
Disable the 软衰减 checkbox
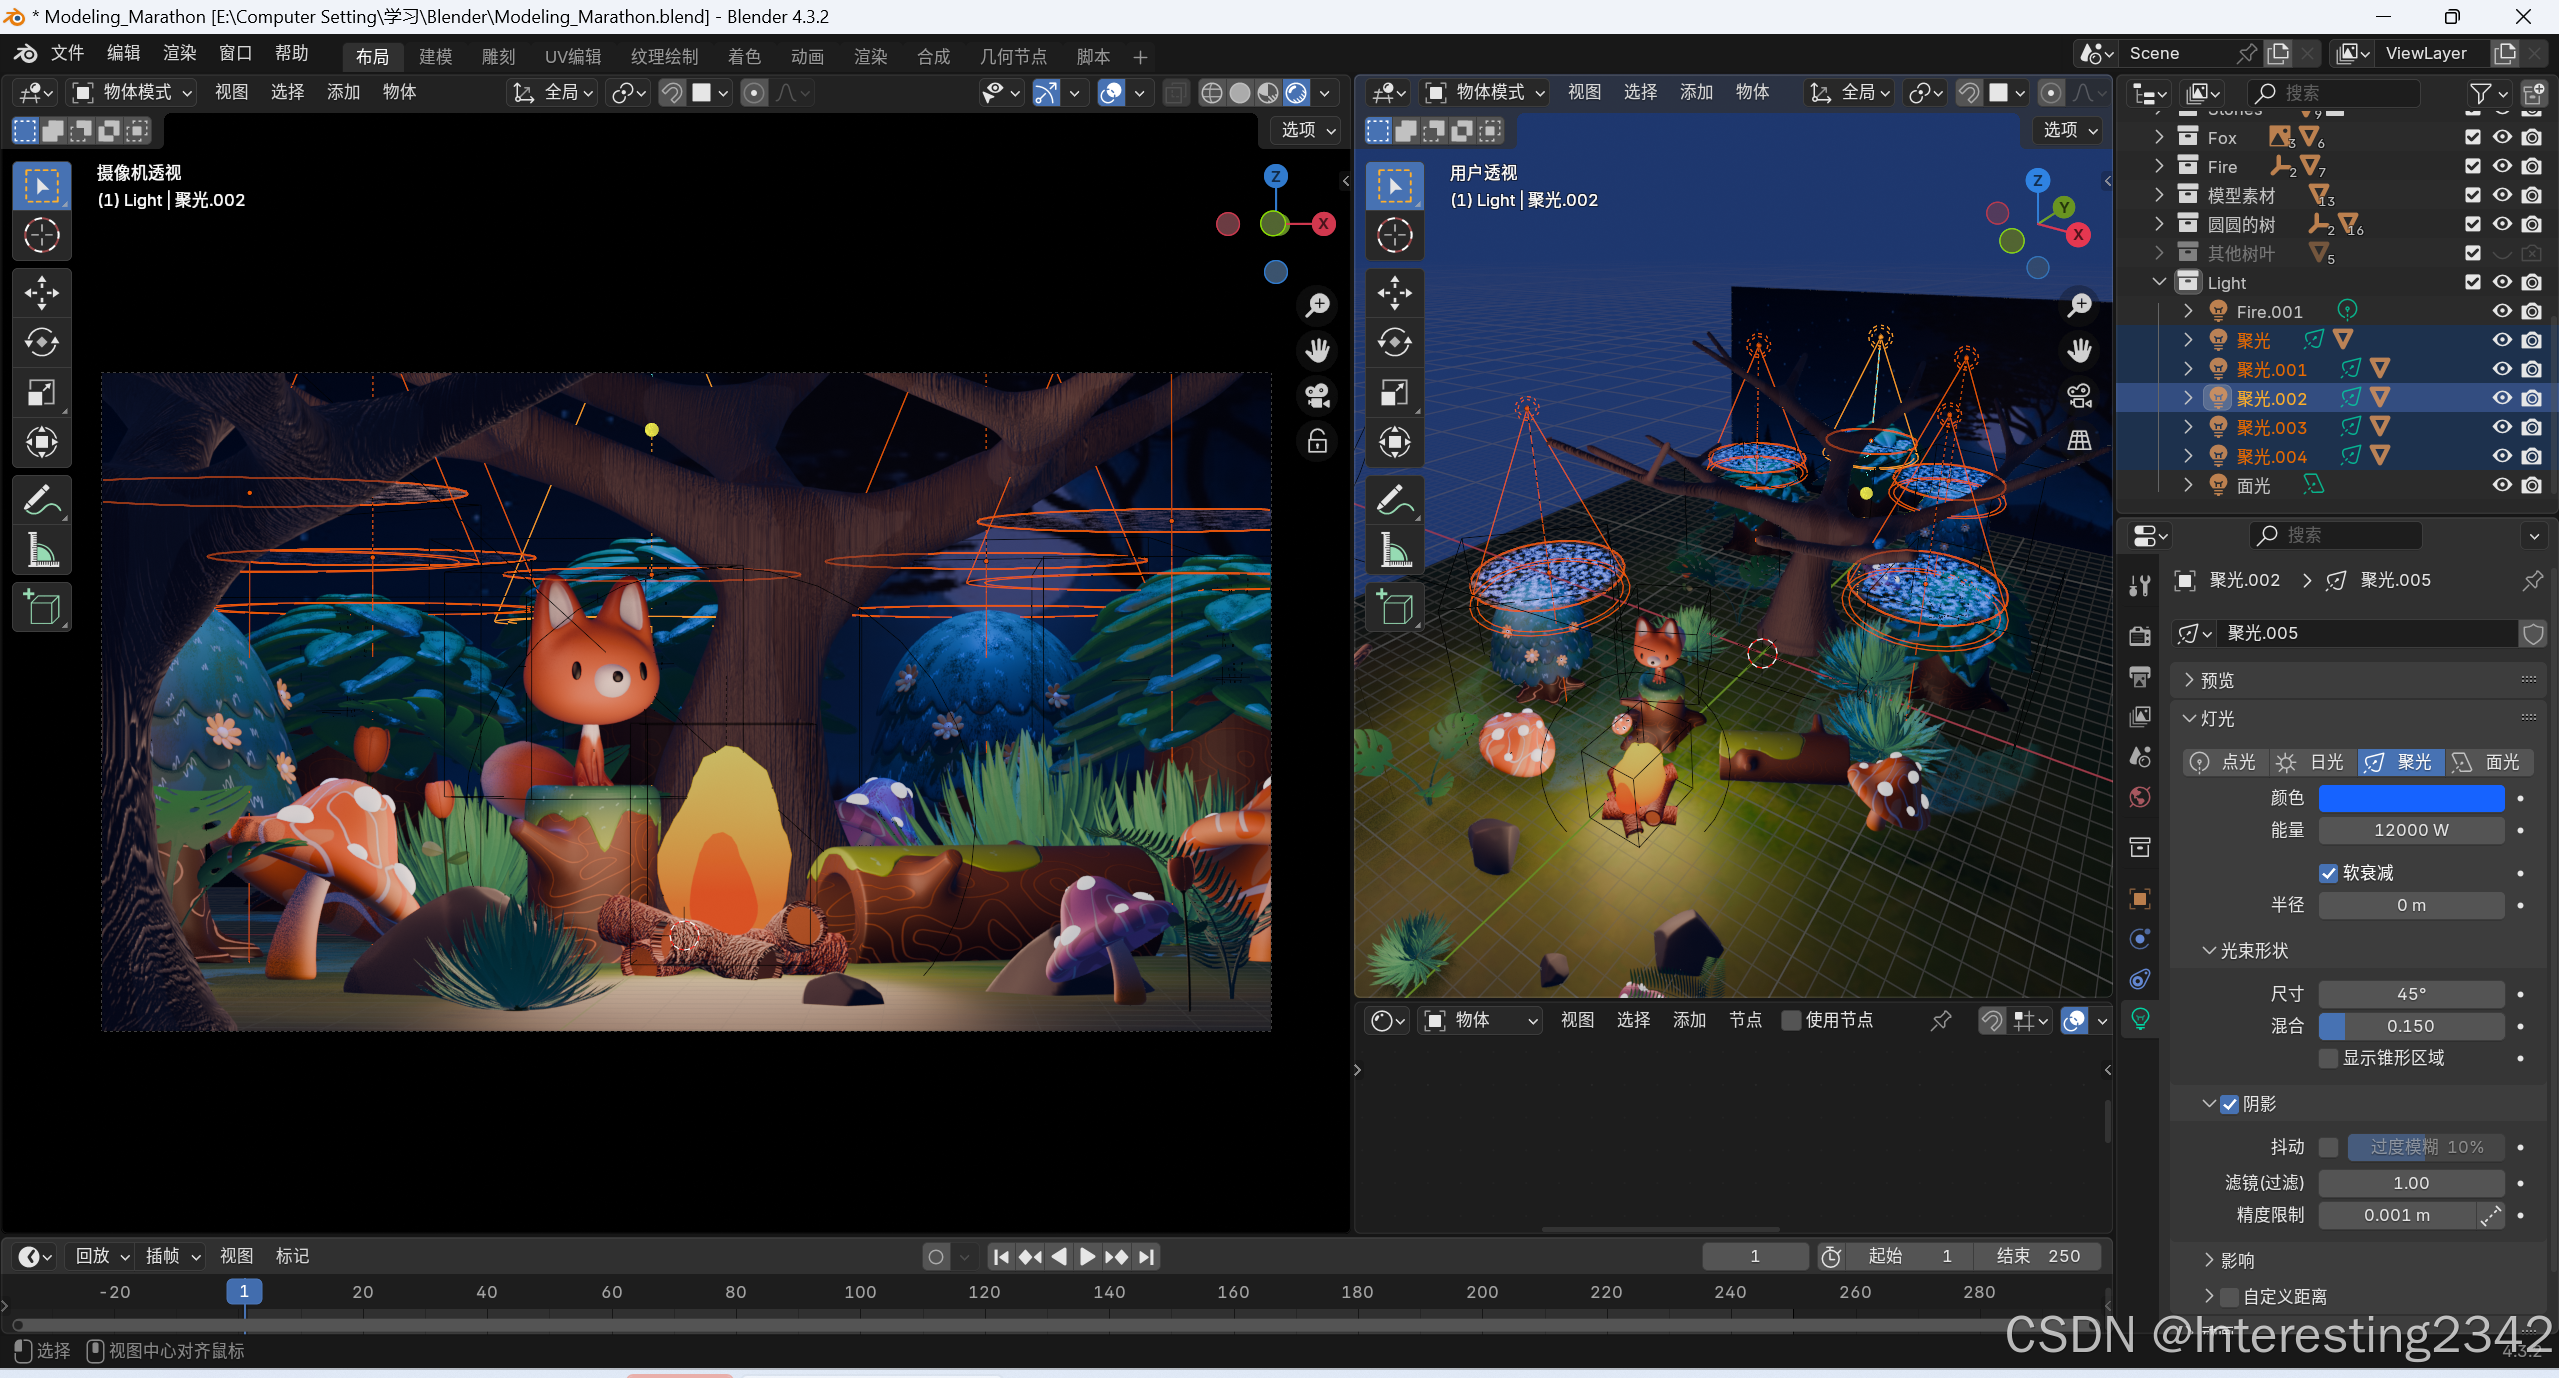pyautogui.click(x=2329, y=873)
